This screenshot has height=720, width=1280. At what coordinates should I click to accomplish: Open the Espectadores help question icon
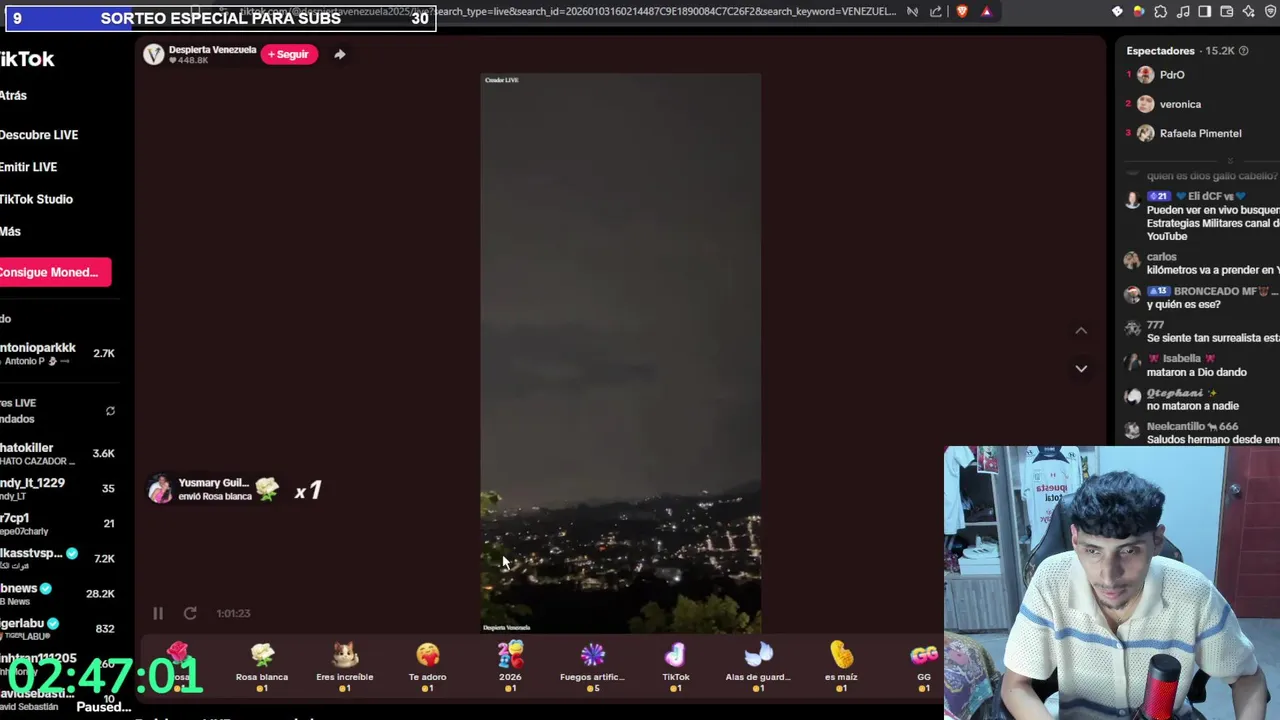[x=1245, y=50]
